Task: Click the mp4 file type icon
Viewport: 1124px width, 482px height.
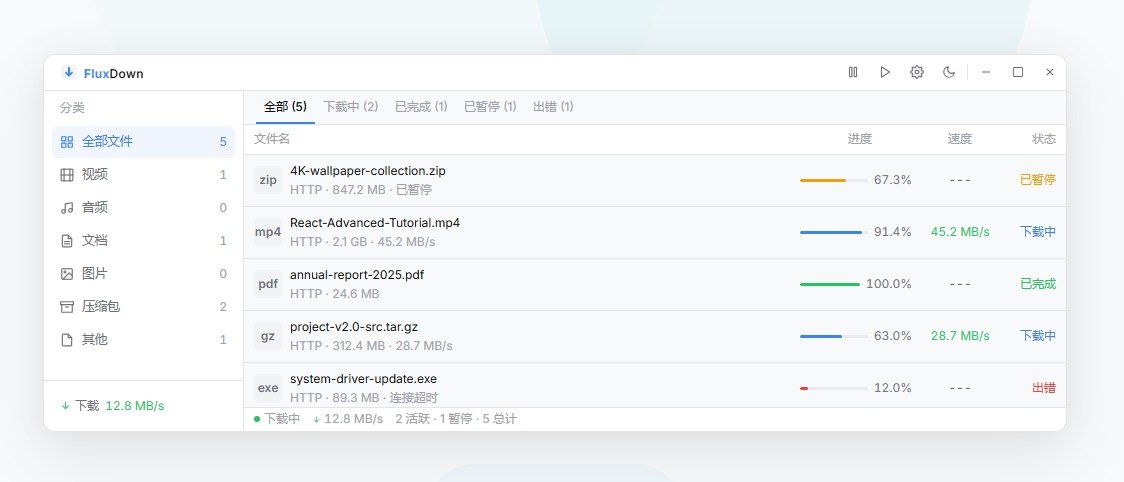Action: click(x=268, y=232)
